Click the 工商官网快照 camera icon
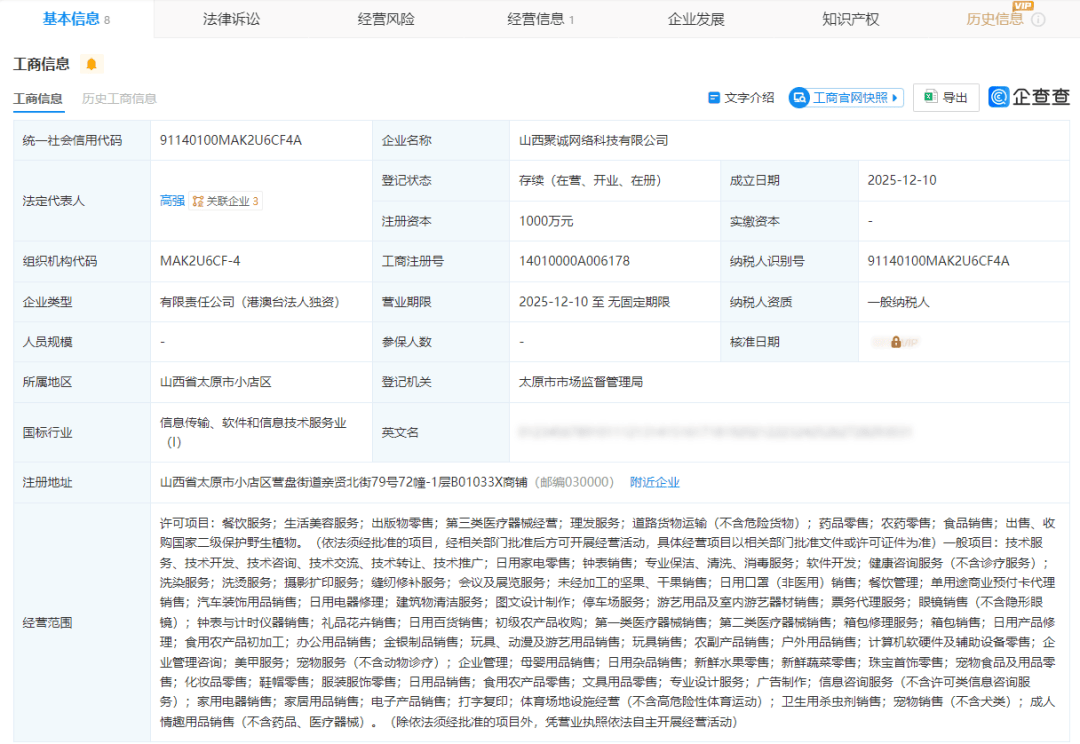Screen dimensions: 1080x744 click(799, 98)
